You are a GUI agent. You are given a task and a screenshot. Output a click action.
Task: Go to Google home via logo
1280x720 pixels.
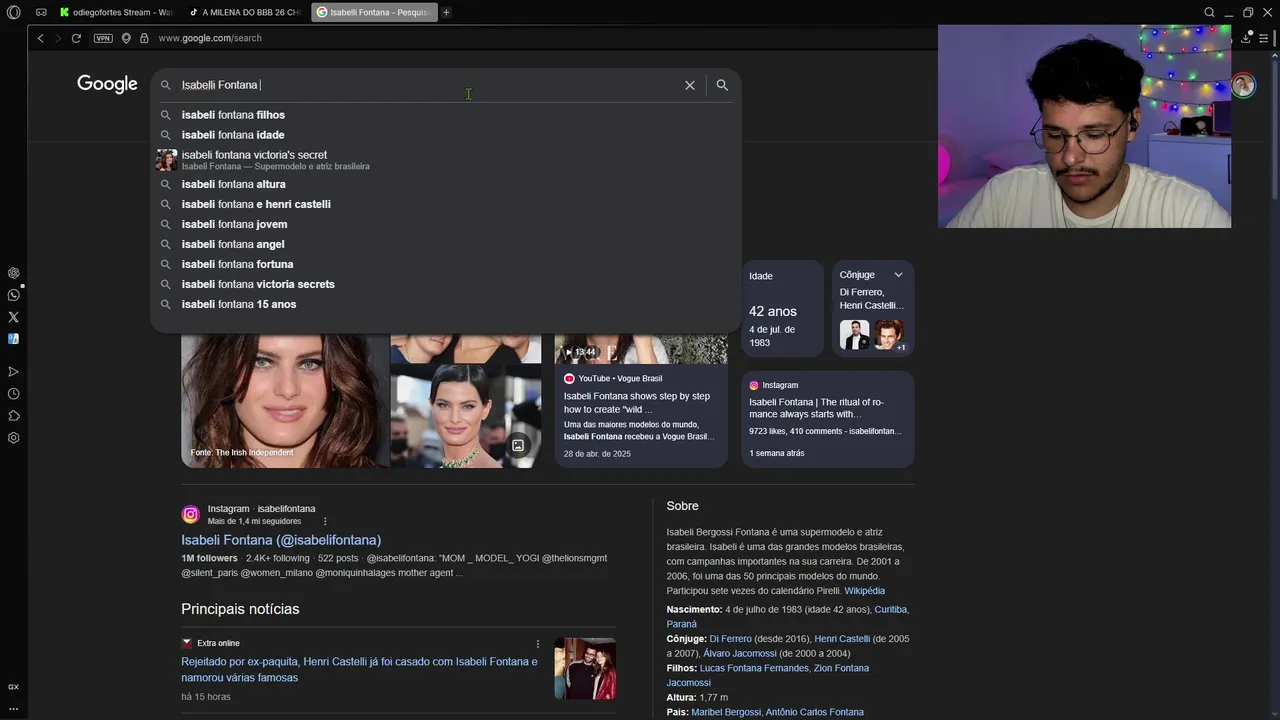[x=107, y=84]
